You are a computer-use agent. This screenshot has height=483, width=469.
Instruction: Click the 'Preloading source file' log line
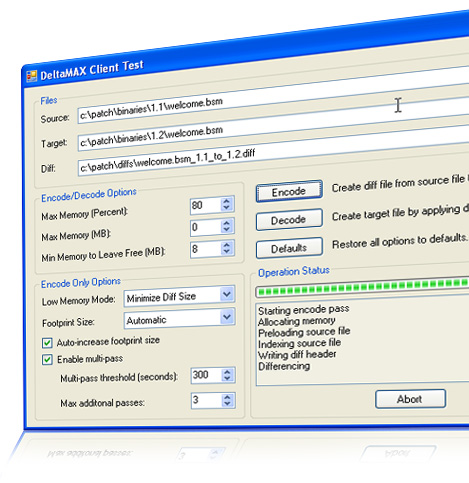coord(304,332)
